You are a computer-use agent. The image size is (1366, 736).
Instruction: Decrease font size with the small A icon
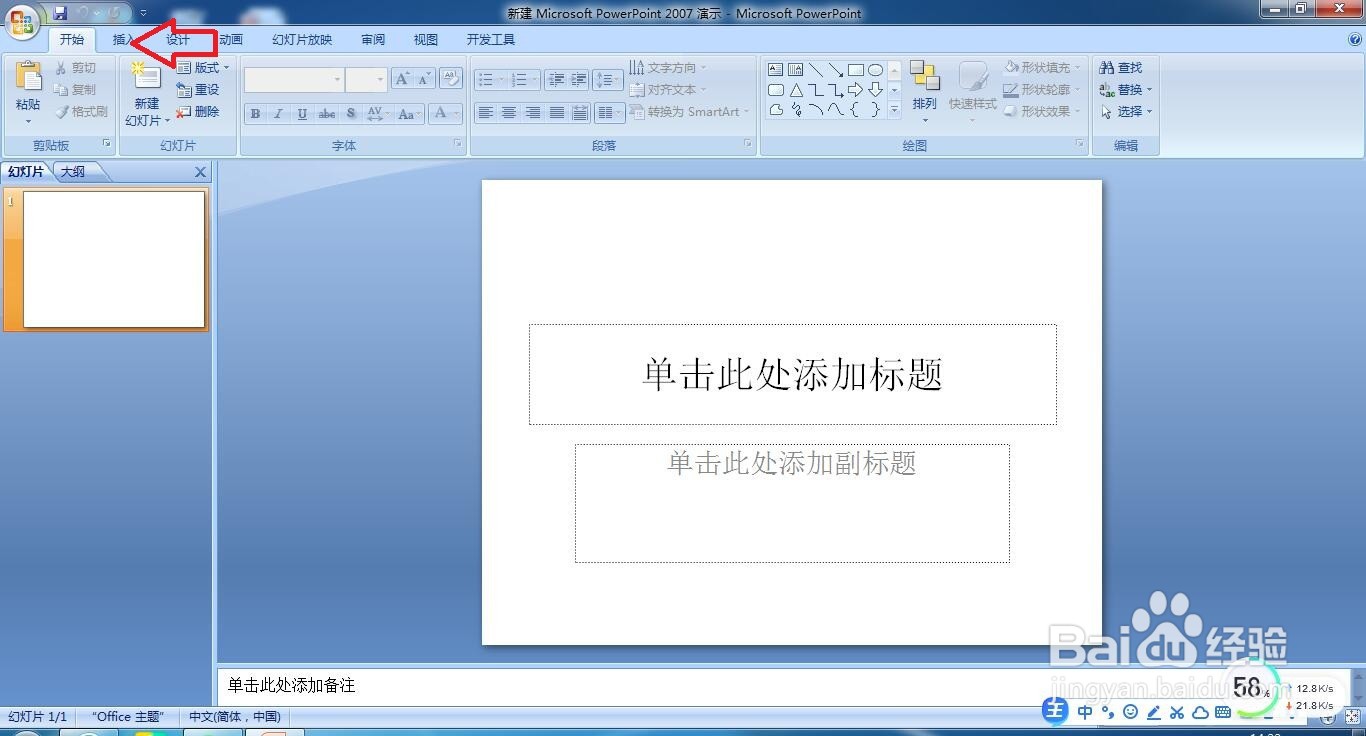[425, 79]
